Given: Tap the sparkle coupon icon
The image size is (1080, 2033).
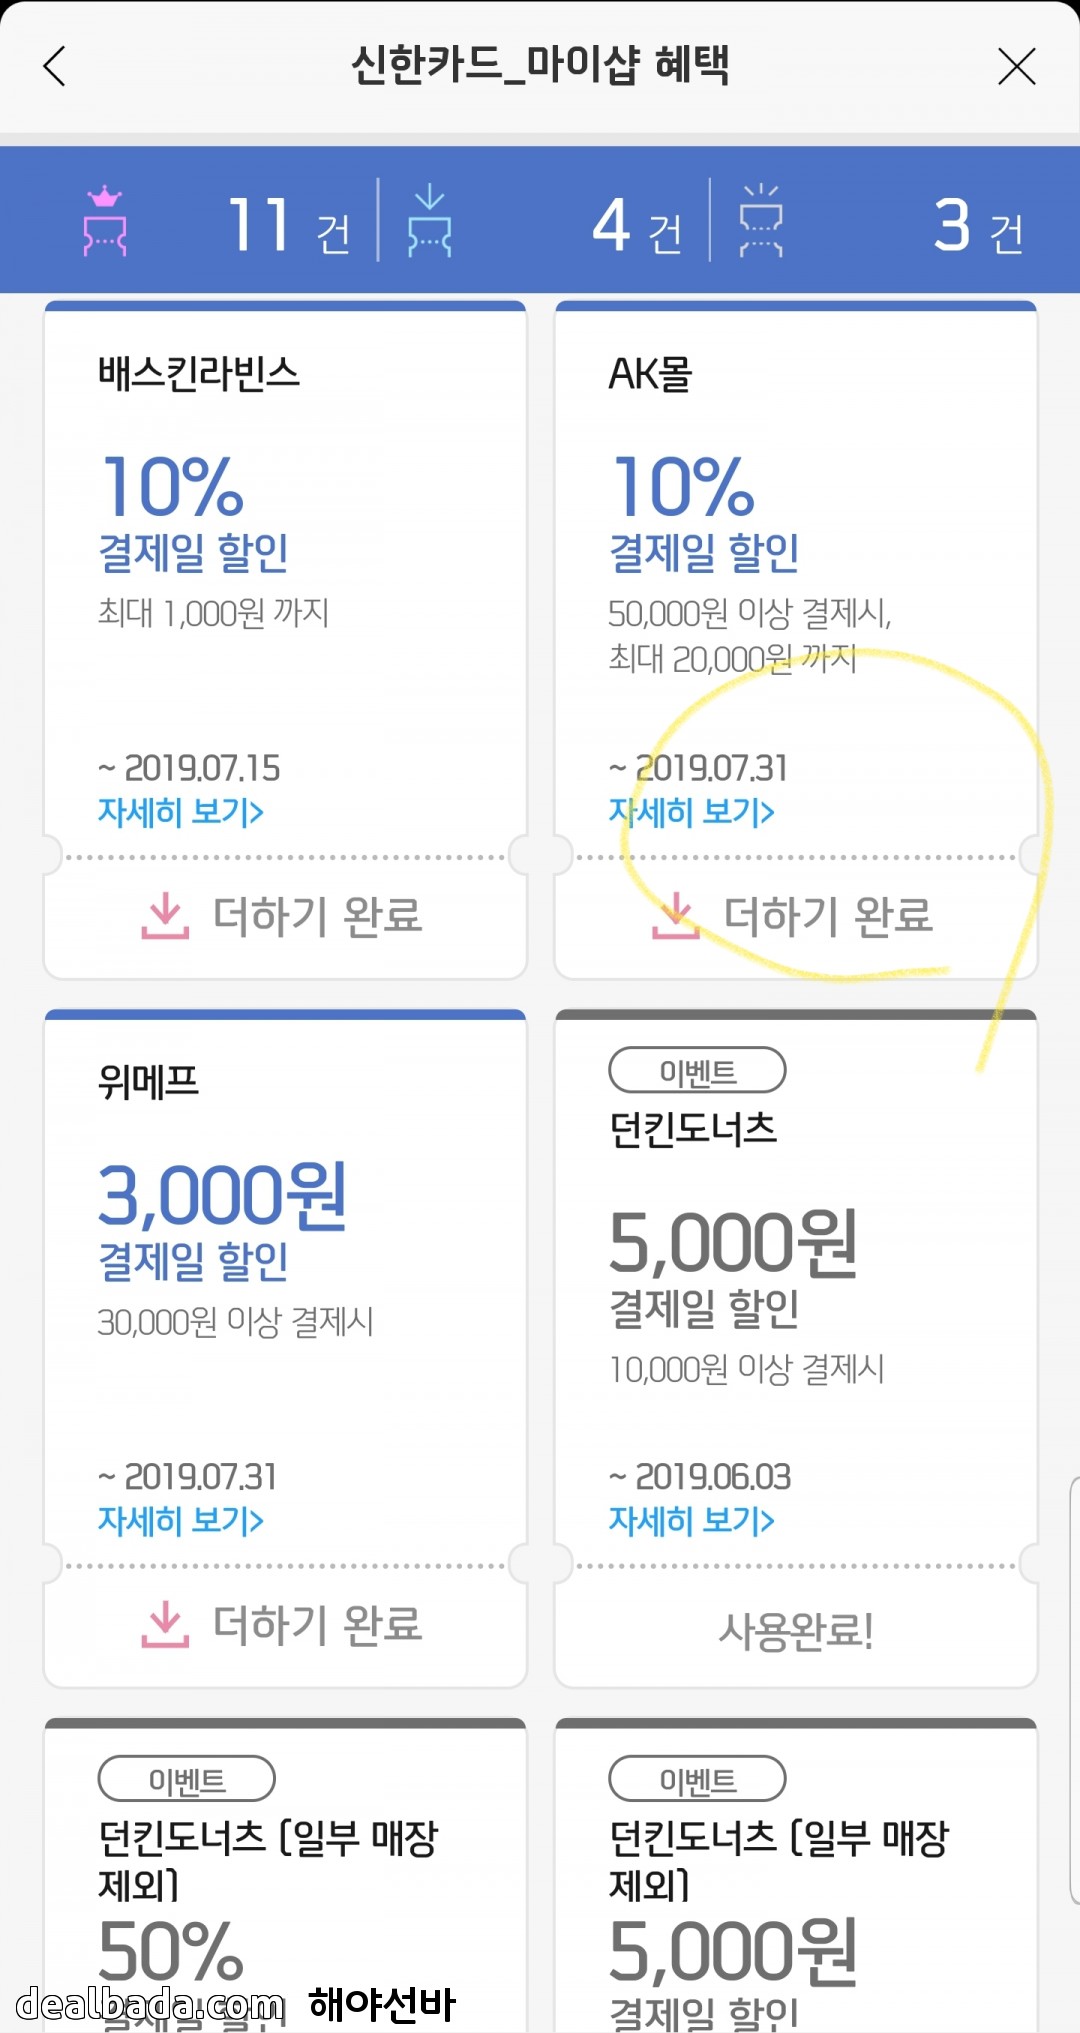Looking at the screenshot, I should [761, 222].
